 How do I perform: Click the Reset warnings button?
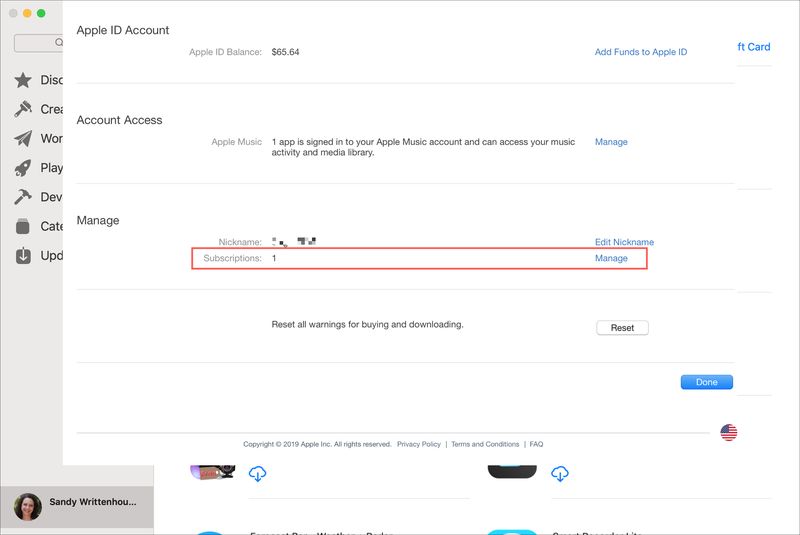622,328
